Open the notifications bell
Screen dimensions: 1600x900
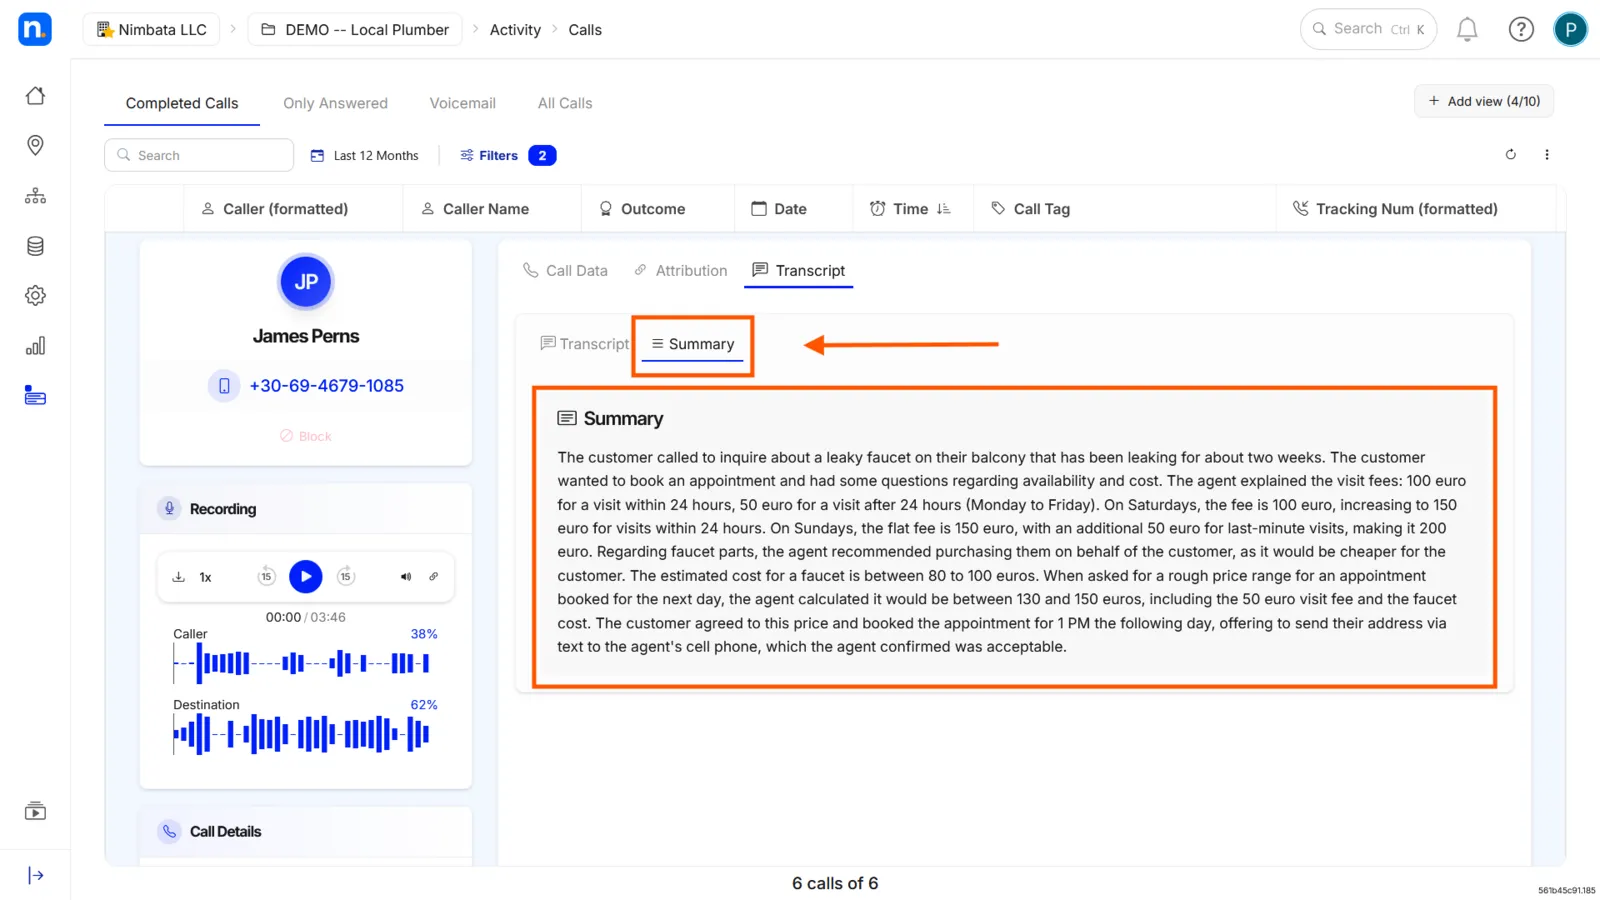point(1467,30)
